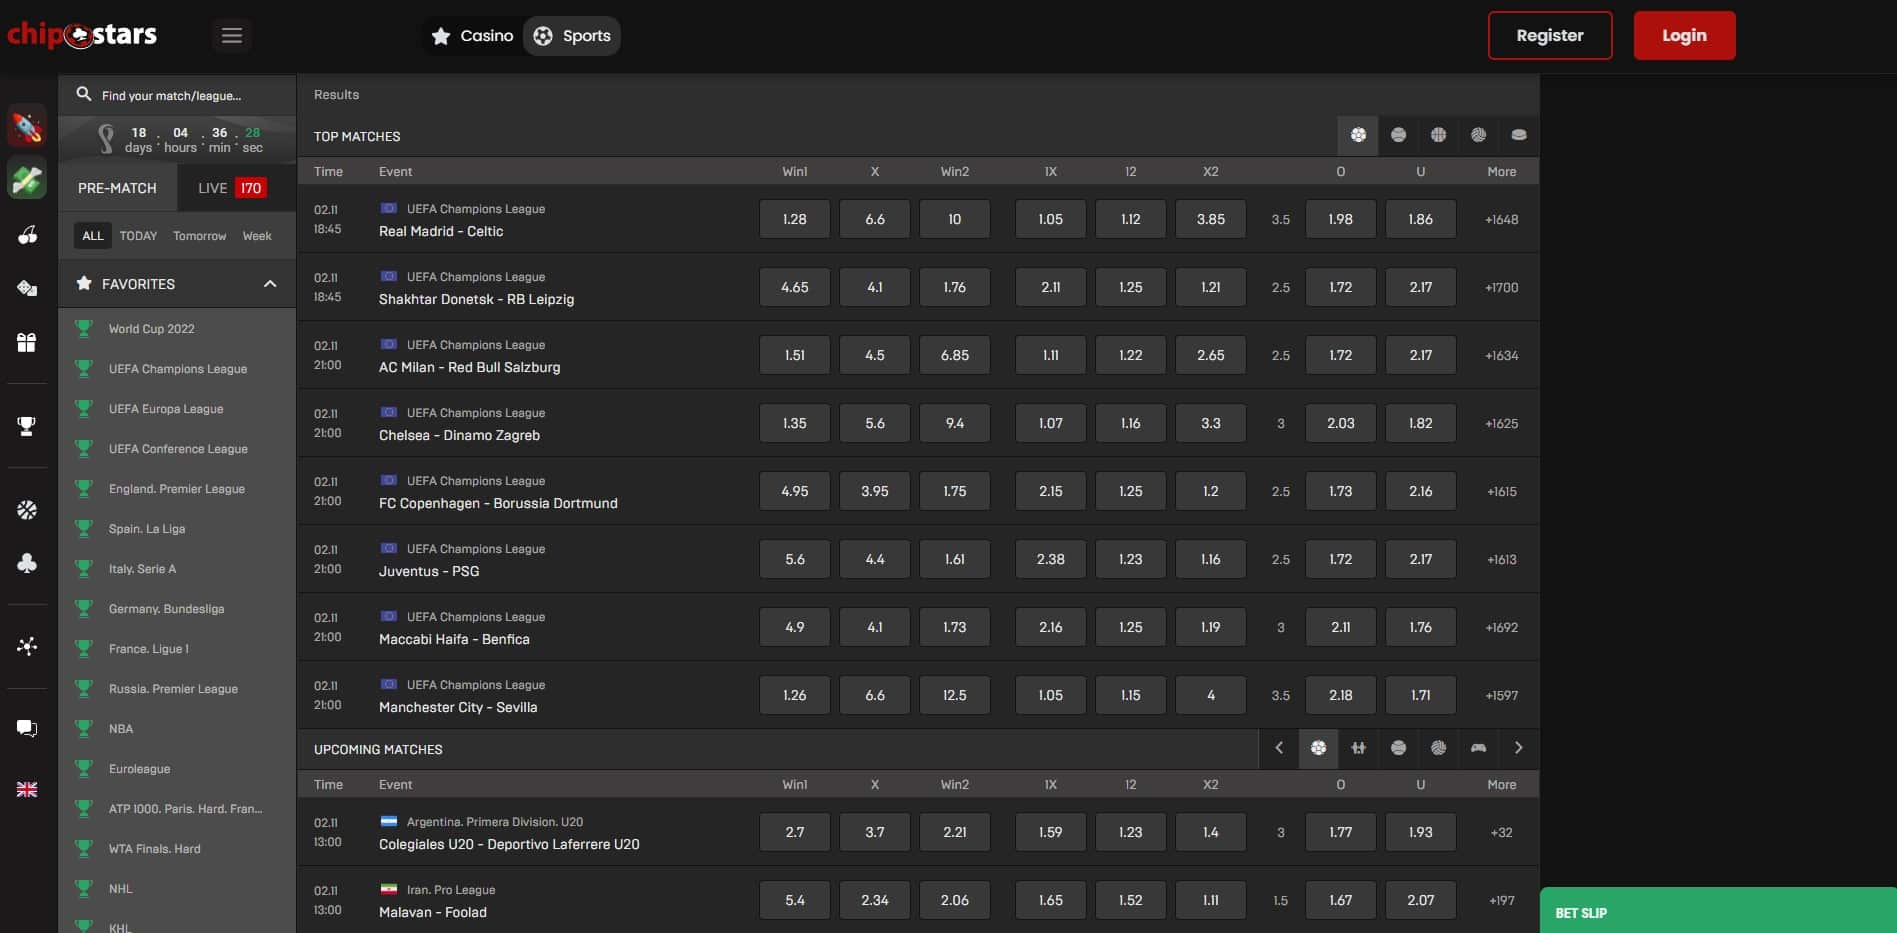Expand +1648 more markets for Real Madrid - Celtic
Viewport: 1897px width, 933px height.
click(1501, 220)
